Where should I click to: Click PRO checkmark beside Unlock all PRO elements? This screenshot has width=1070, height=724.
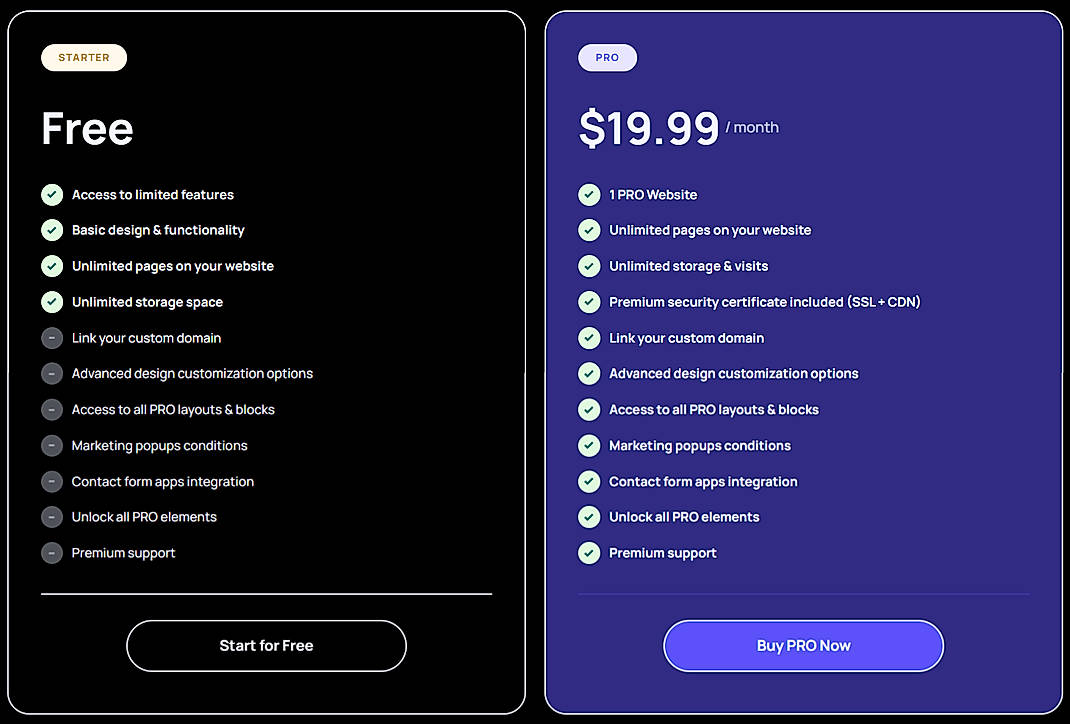point(589,517)
